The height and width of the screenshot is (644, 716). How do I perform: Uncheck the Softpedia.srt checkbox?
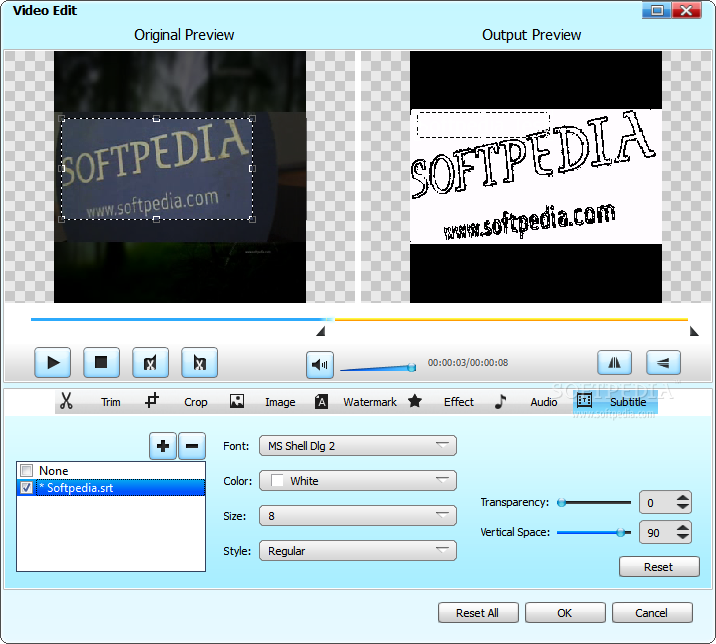26,488
